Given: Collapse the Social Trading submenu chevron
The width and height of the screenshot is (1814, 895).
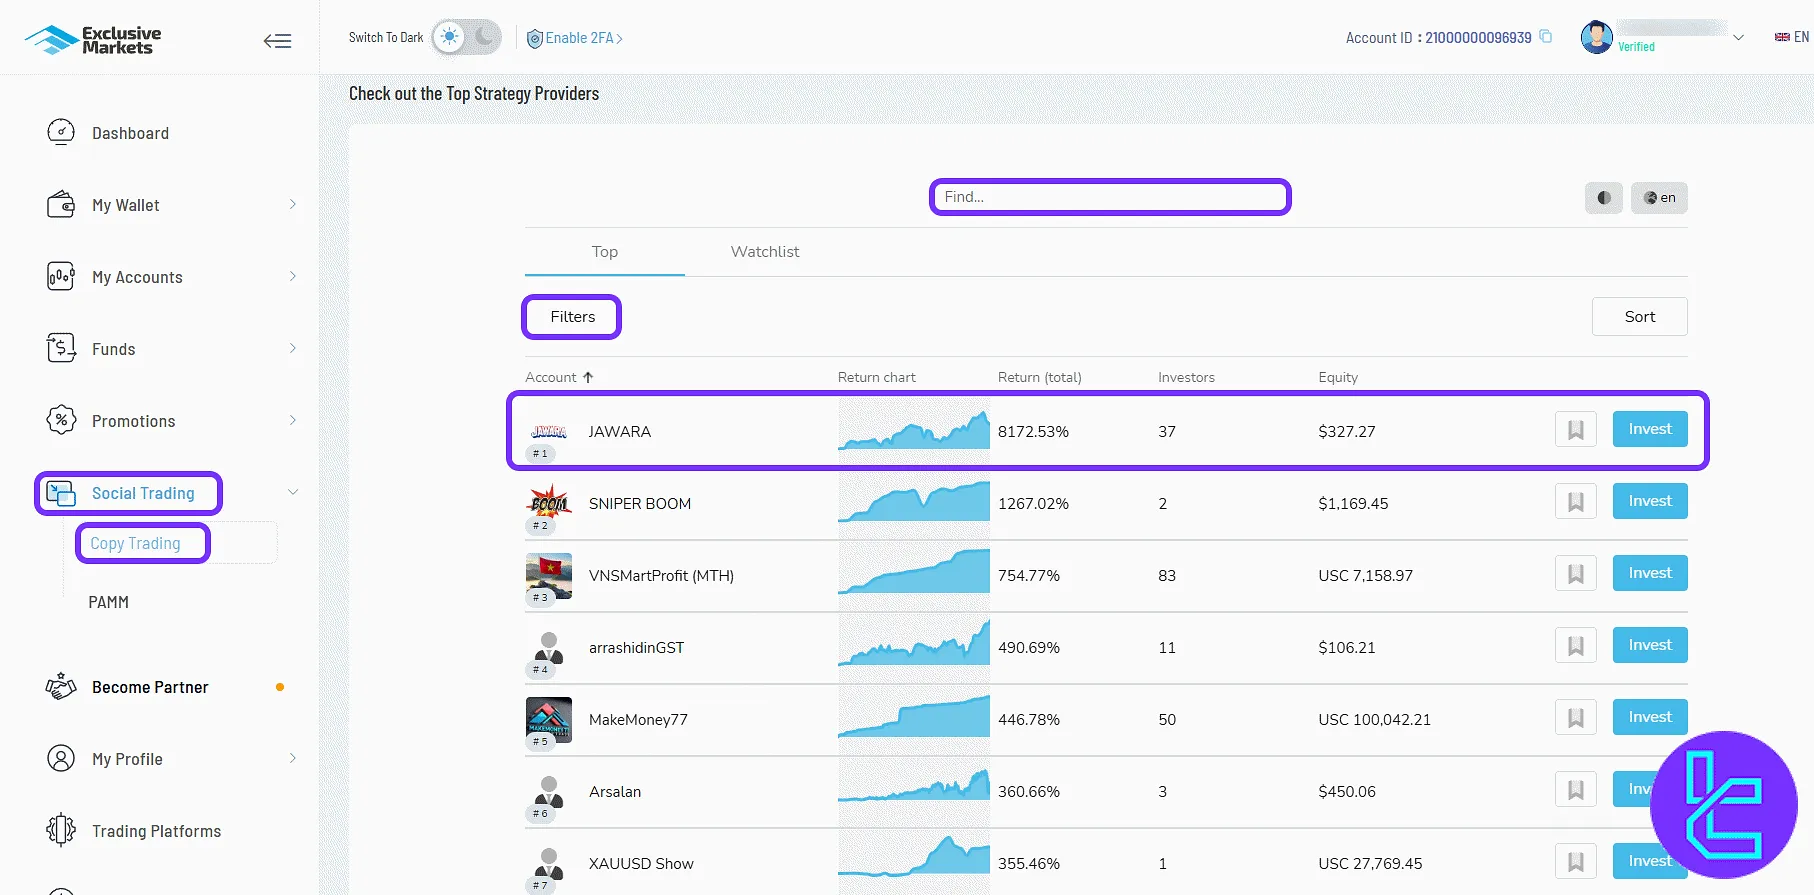Looking at the screenshot, I should (x=293, y=492).
